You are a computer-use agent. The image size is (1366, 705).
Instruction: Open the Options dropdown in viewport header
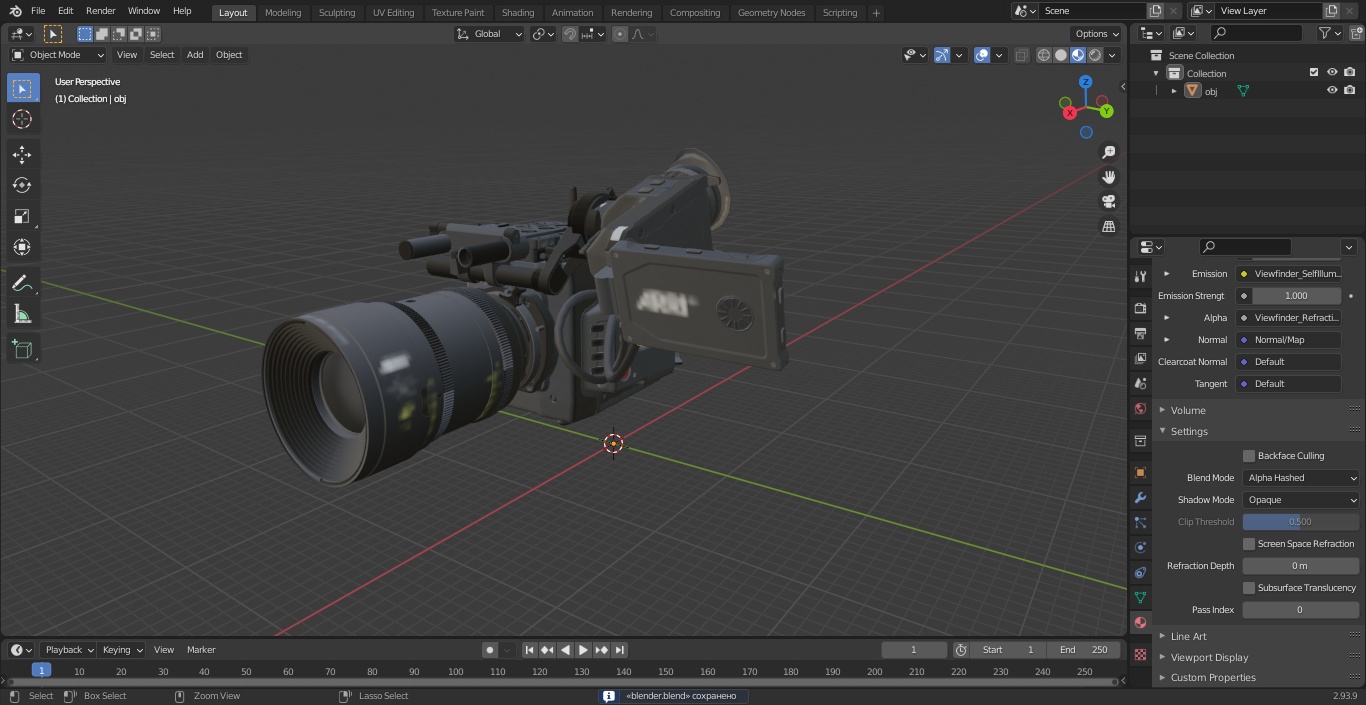(x=1097, y=34)
